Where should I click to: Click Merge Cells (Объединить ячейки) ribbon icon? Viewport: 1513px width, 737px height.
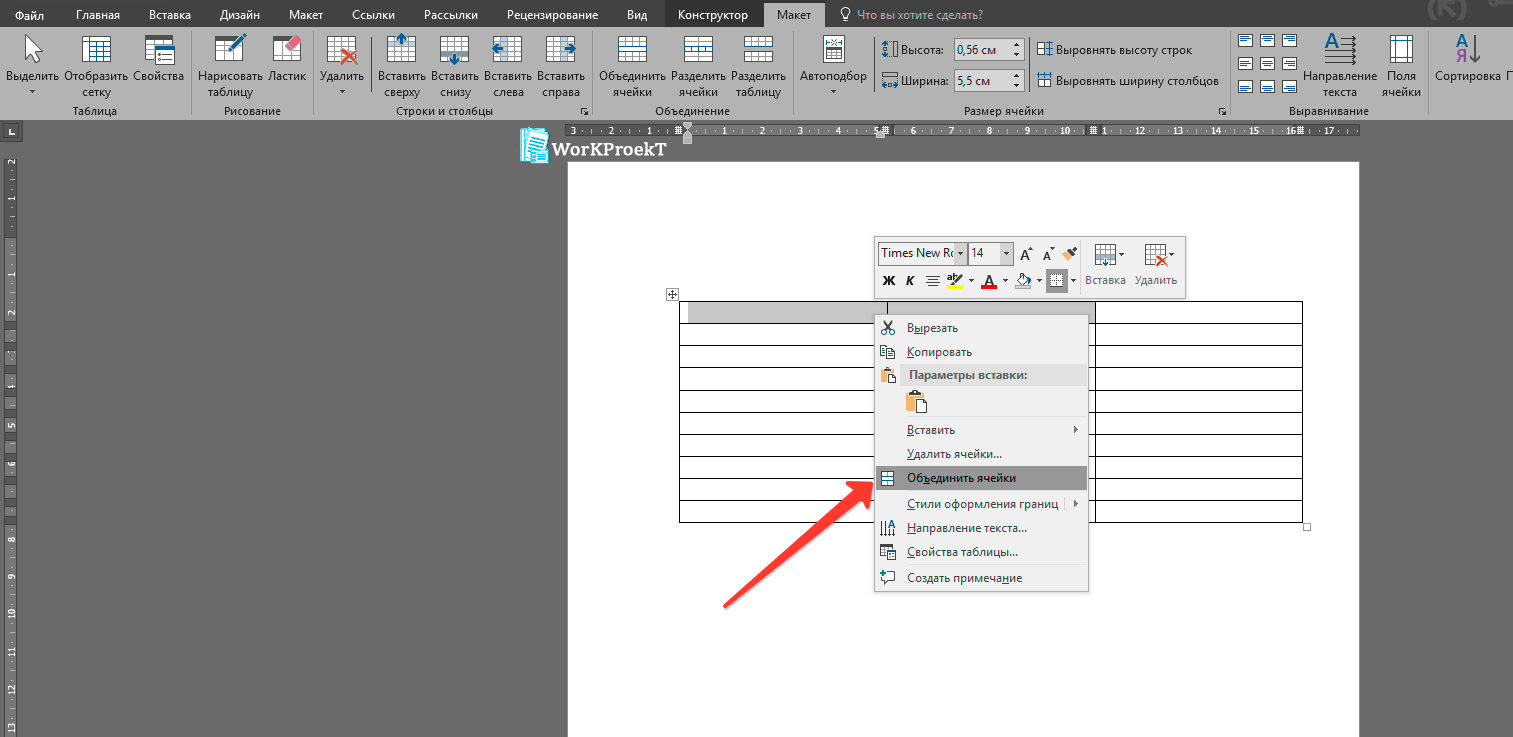tap(632, 51)
